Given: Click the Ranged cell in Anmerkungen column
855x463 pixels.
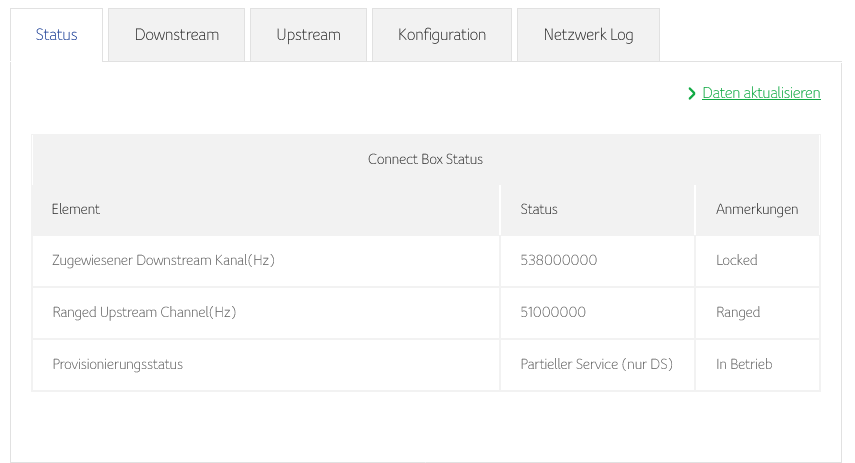Looking at the screenshot, I should click(x=738, y=312).
